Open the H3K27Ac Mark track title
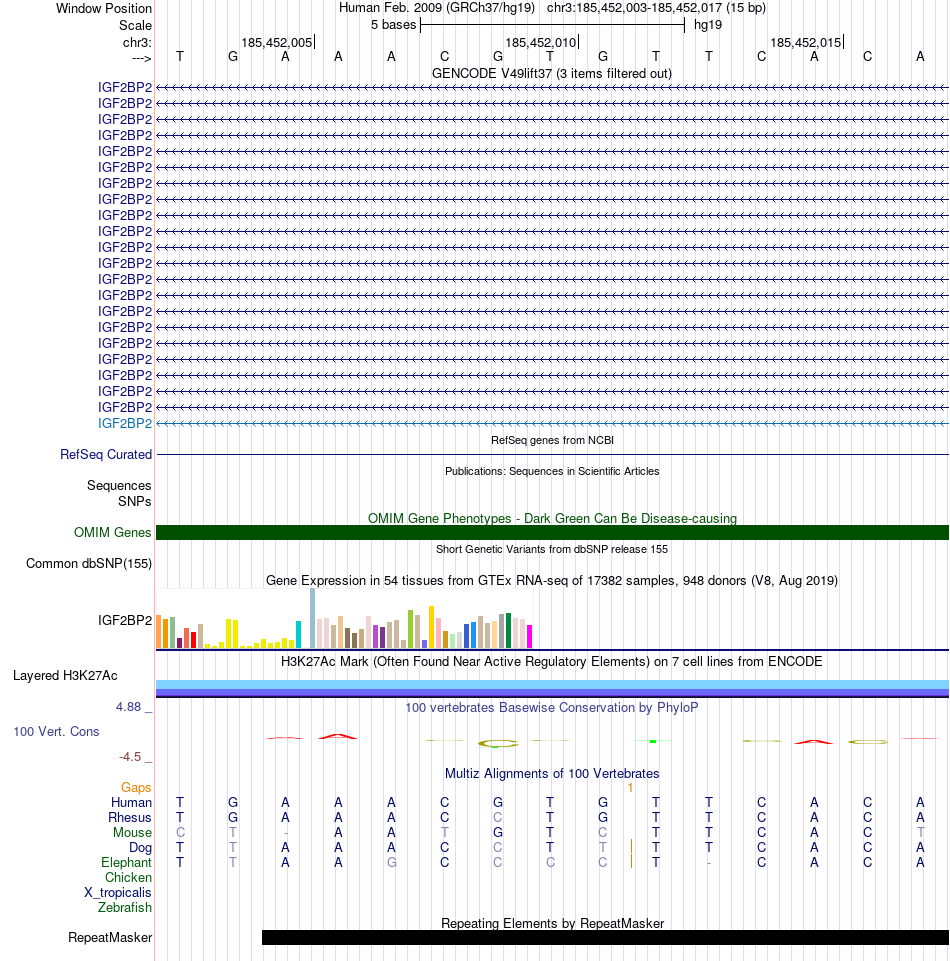 point(552,661)
